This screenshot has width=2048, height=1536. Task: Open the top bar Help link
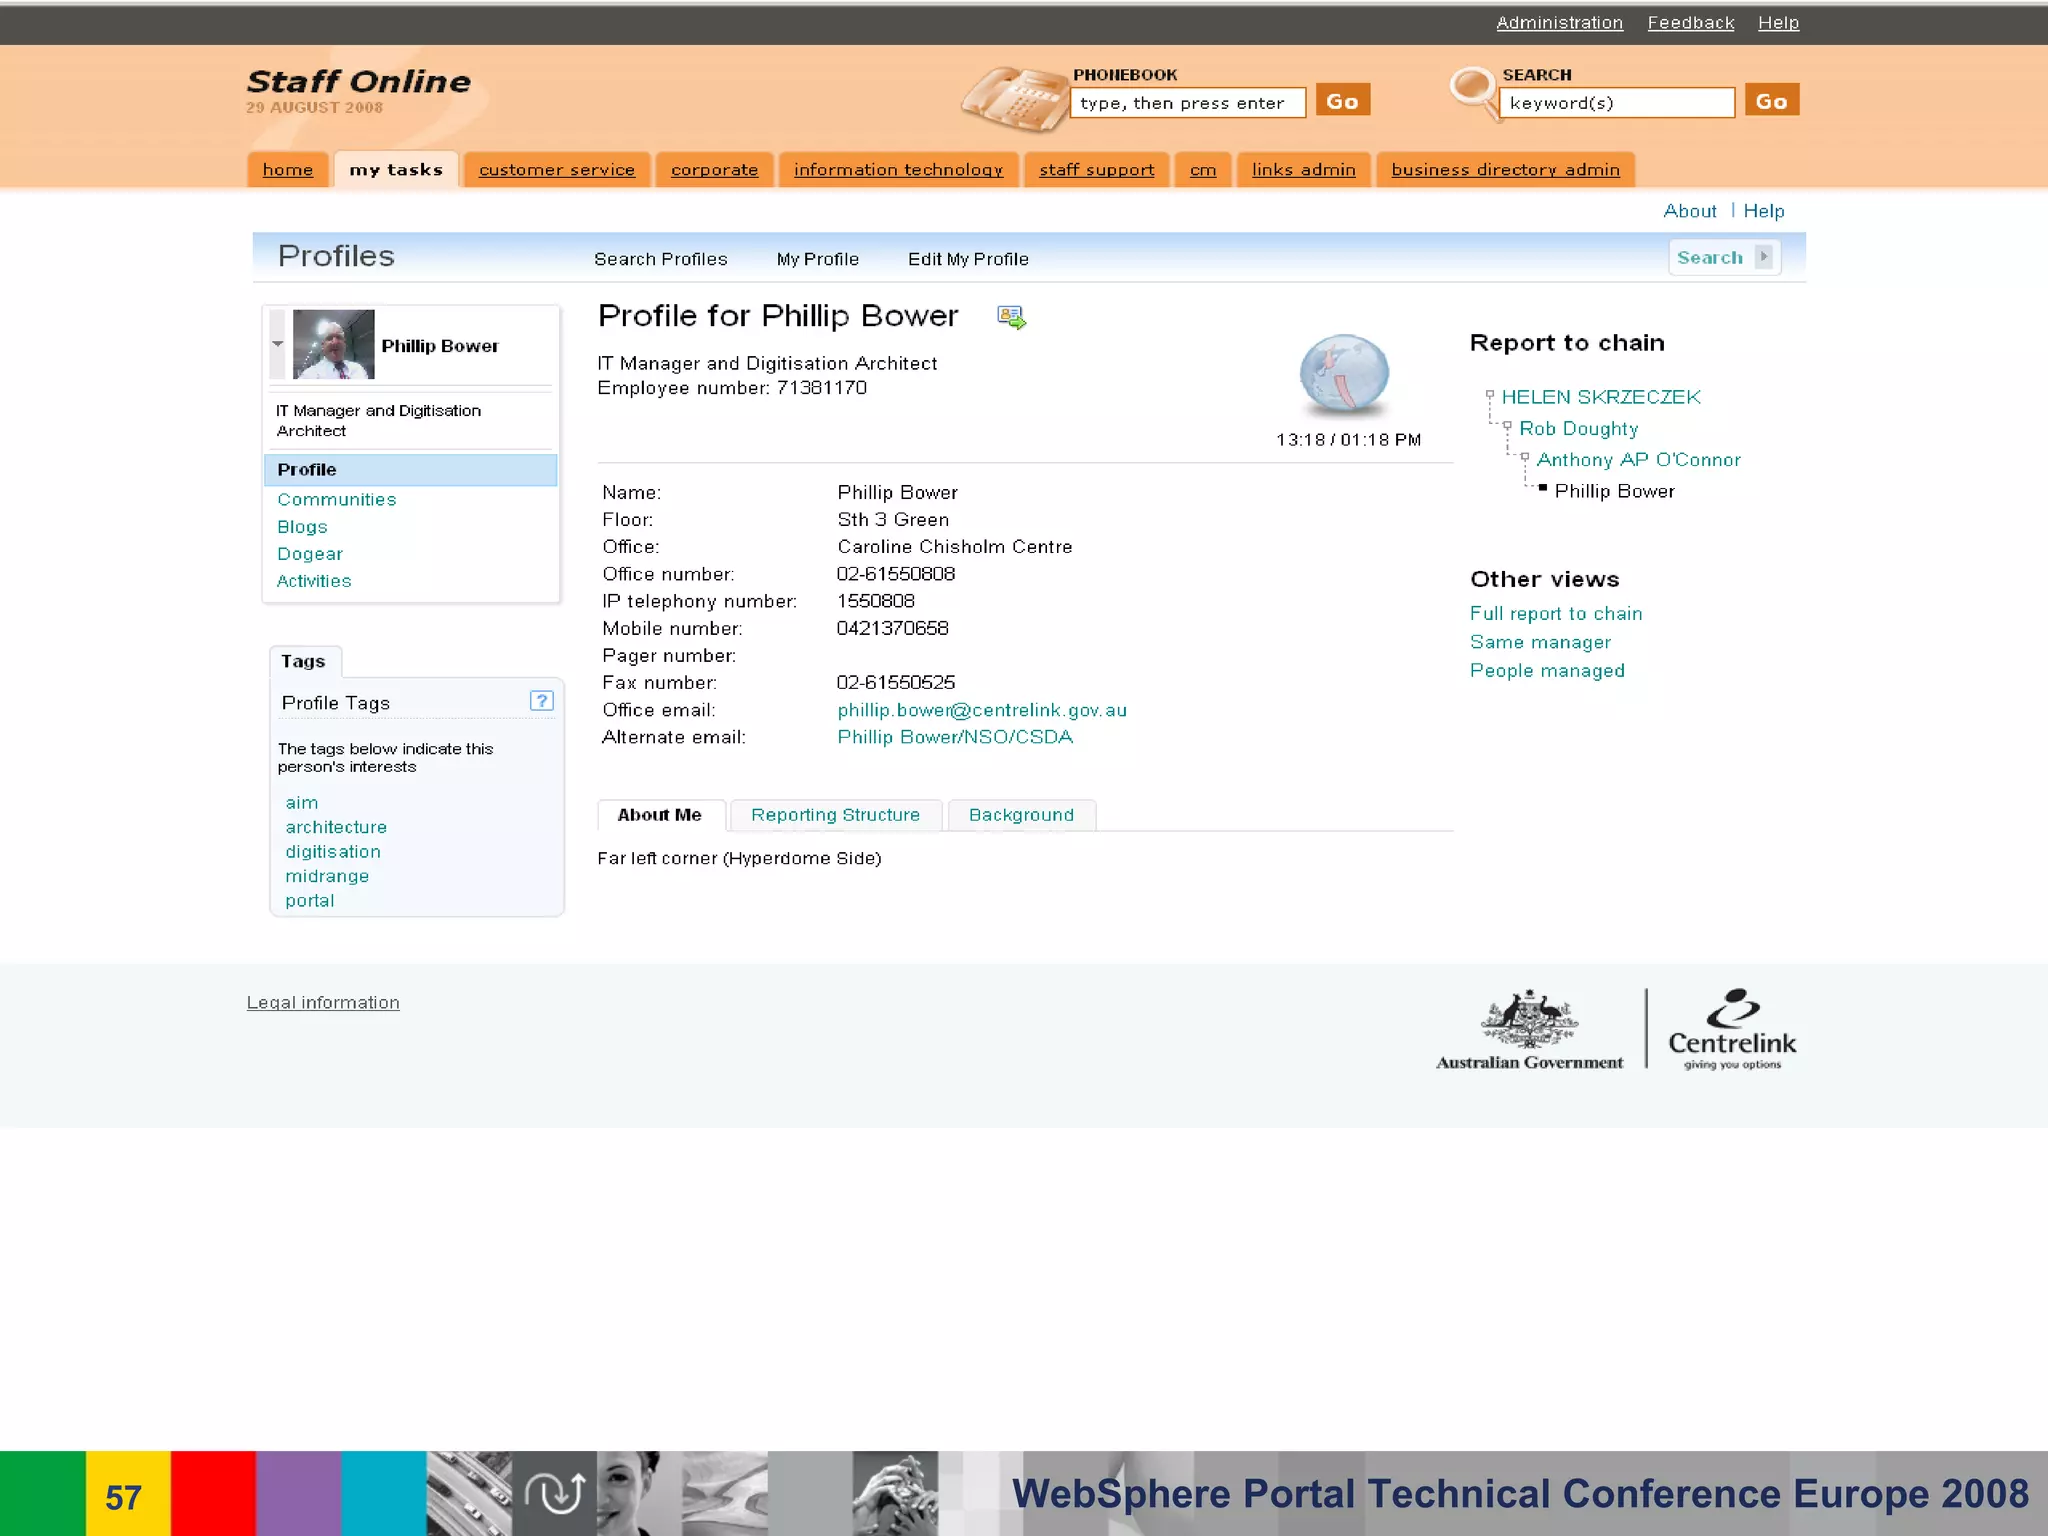pos(1778,22)
